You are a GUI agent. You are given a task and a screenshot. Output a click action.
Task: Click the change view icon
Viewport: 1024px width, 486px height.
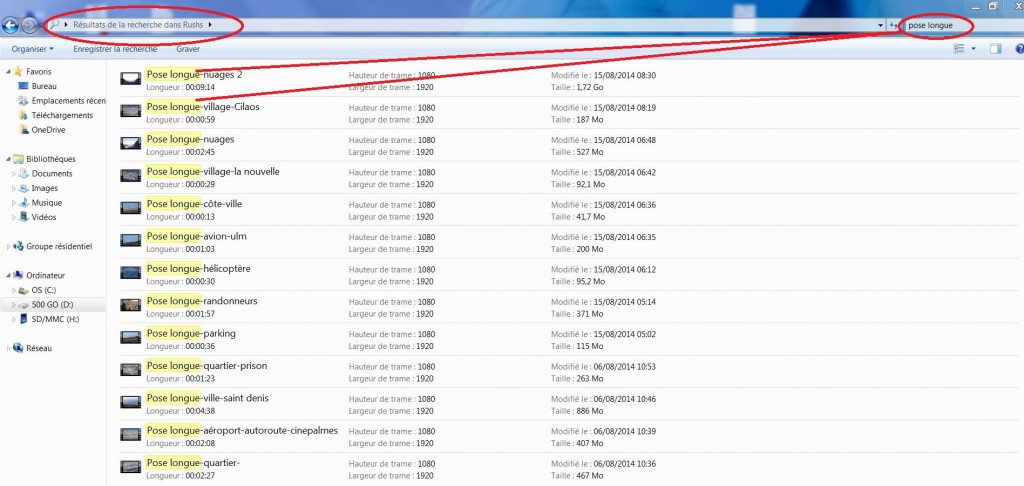pos(959,49)
